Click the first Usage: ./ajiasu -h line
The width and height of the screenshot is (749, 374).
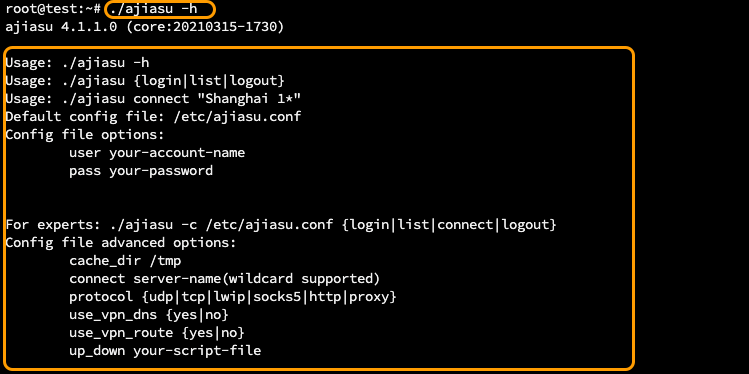(77, 63)
